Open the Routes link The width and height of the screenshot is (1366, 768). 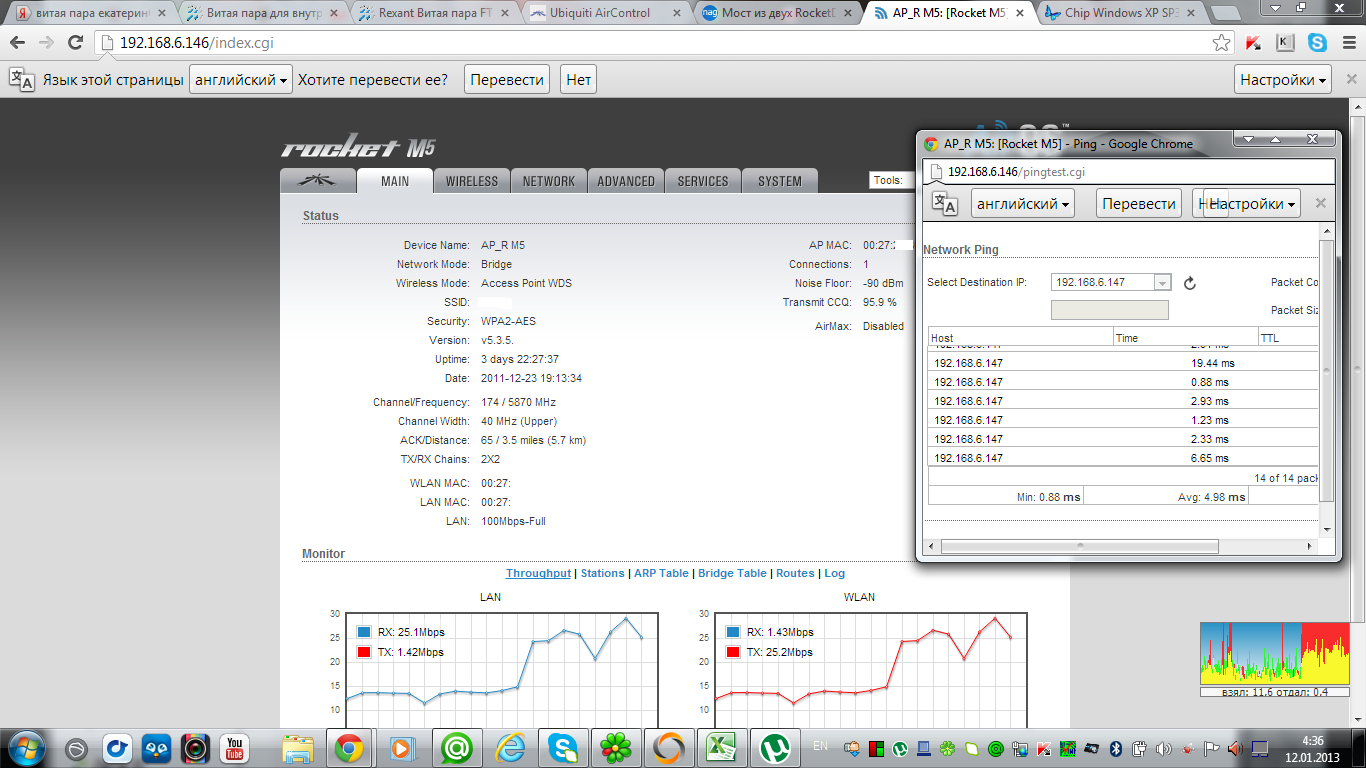click(x=795, y=573)
